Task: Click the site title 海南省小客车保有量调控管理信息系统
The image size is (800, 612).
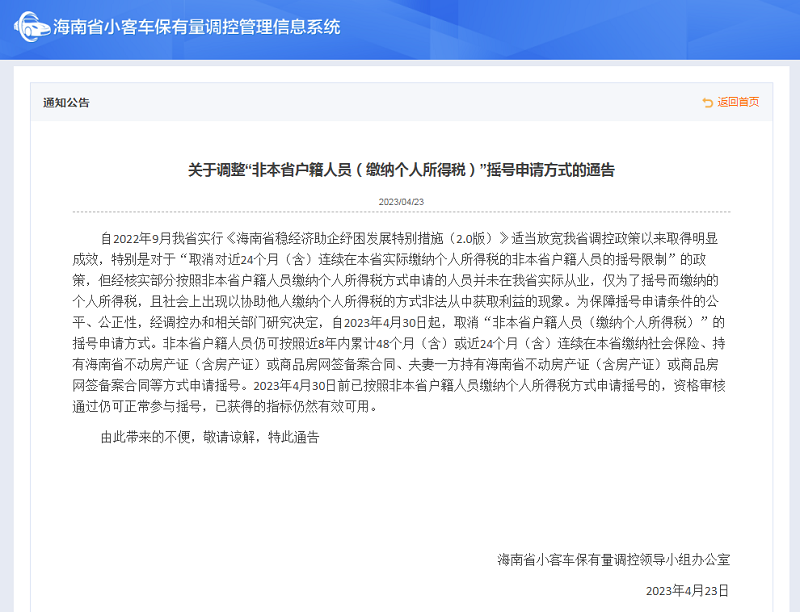Action: pyautogui.click(x=195, y=28)
